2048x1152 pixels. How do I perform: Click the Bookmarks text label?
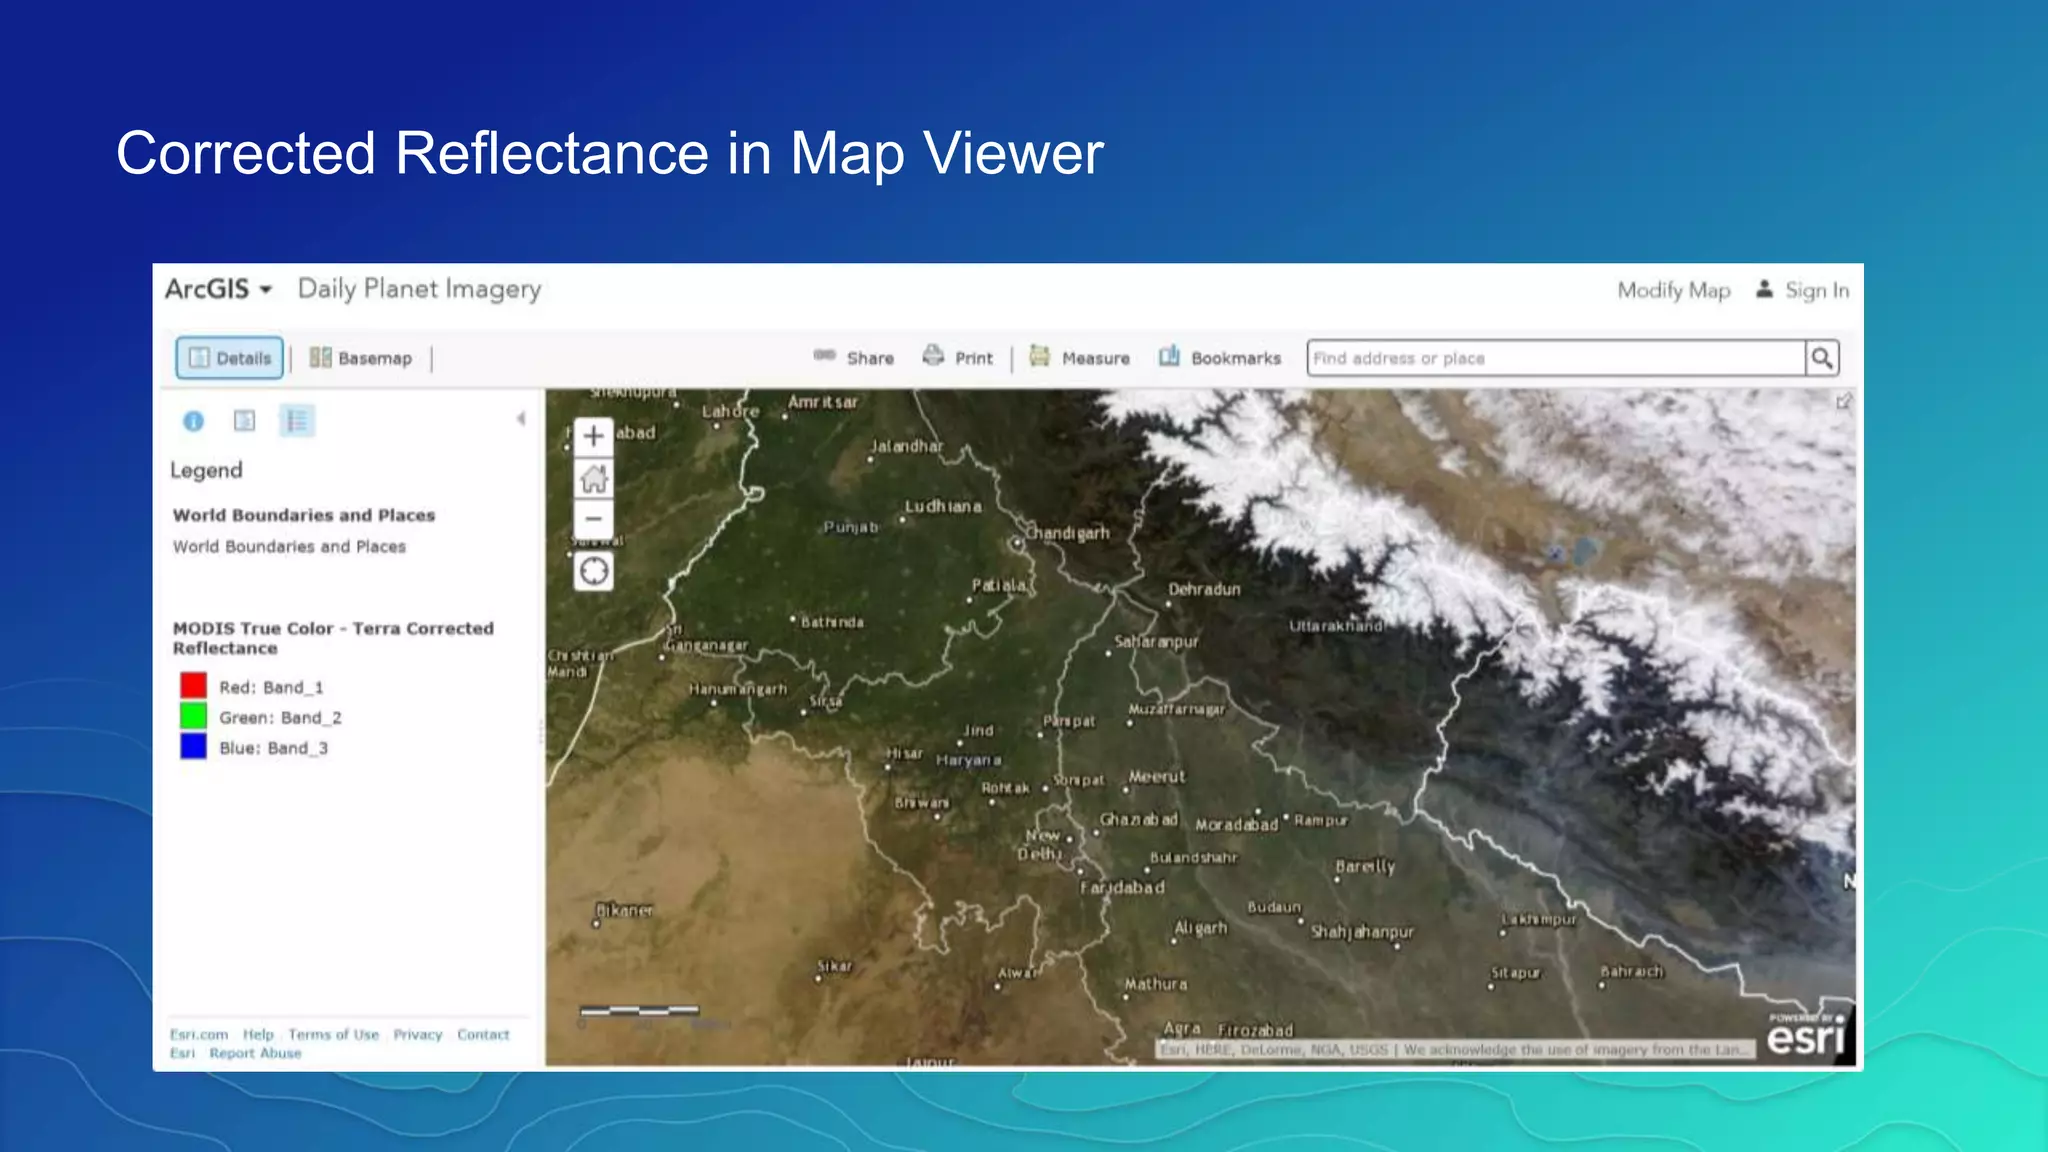pos(1236,358)
